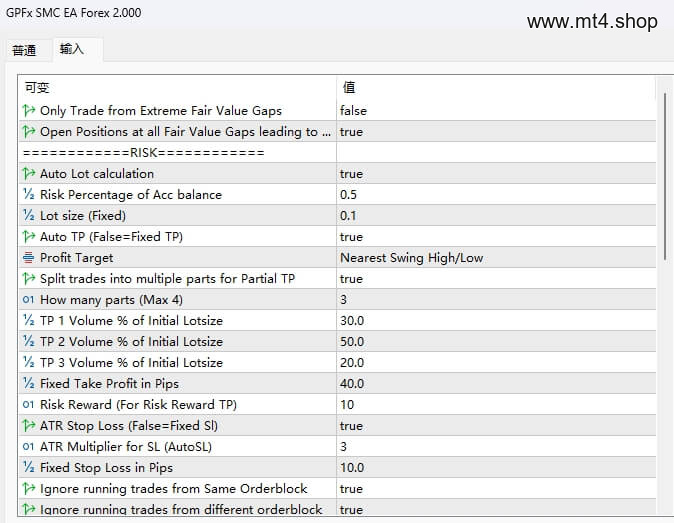Click boolean icon for Only Trade from Extreme Fair Value Gaps
The width and height of the screenshot is (674, 523).
[x=29, y=110]
